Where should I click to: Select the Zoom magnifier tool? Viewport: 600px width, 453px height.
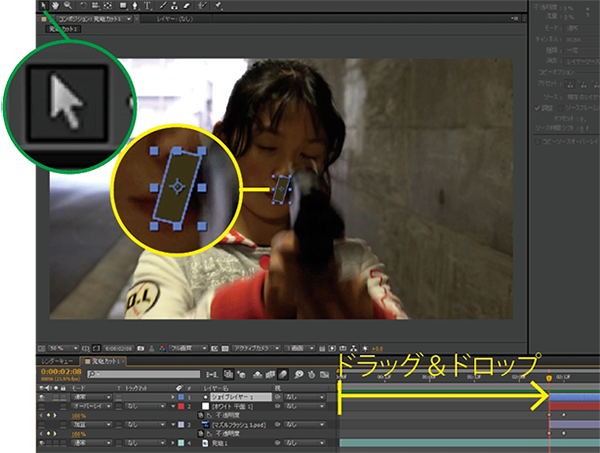coord(68,5)
